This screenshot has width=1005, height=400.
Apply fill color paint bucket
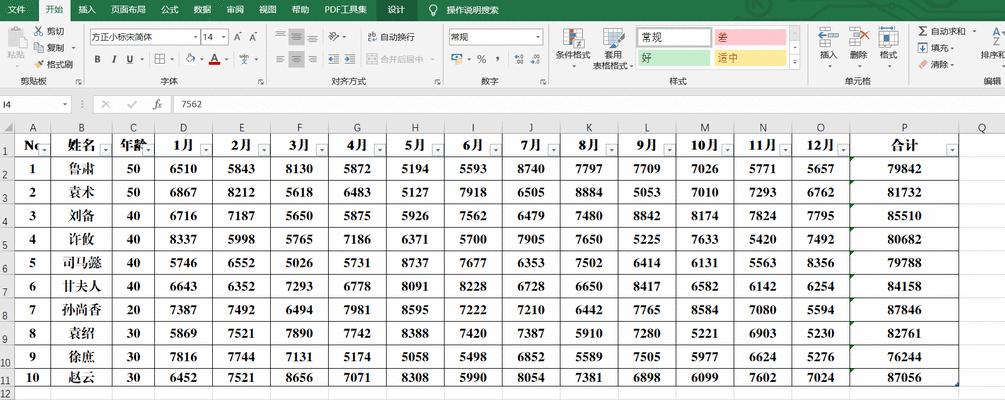click(x=190, y=59)
